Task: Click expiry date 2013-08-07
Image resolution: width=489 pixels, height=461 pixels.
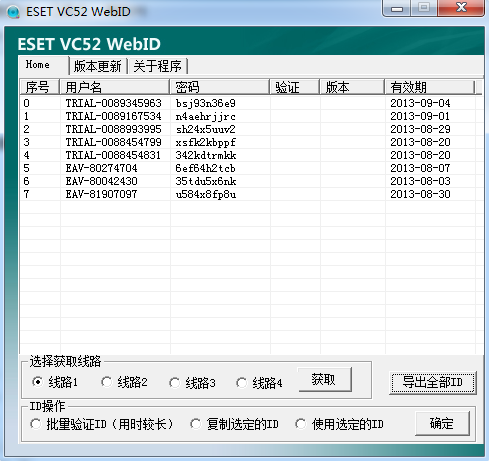Action: 420,168
